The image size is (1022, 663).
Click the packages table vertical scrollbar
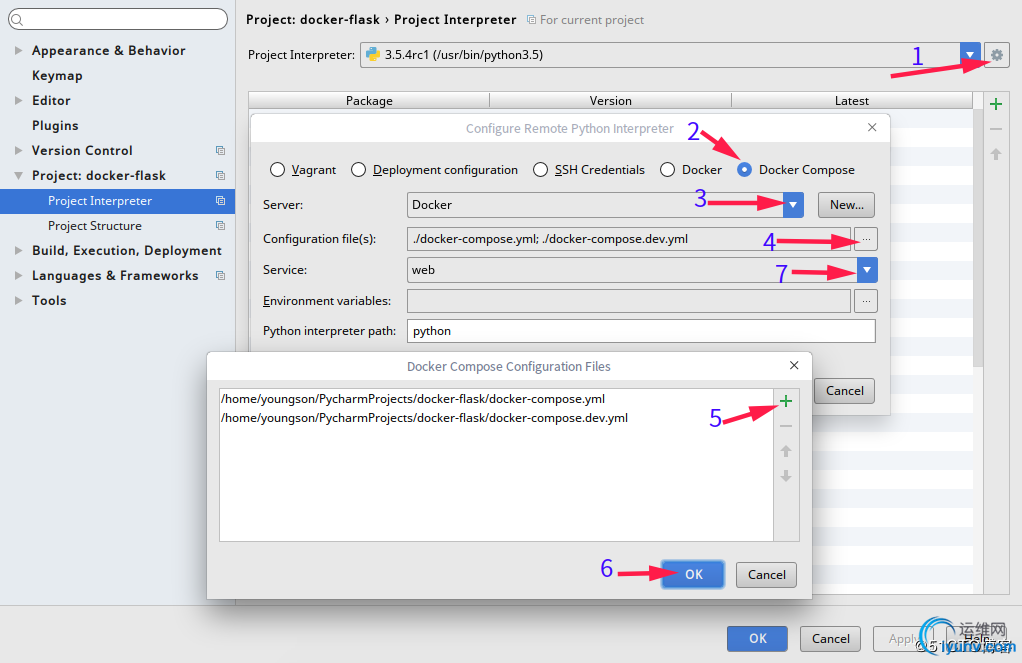[x=978, y=238]
